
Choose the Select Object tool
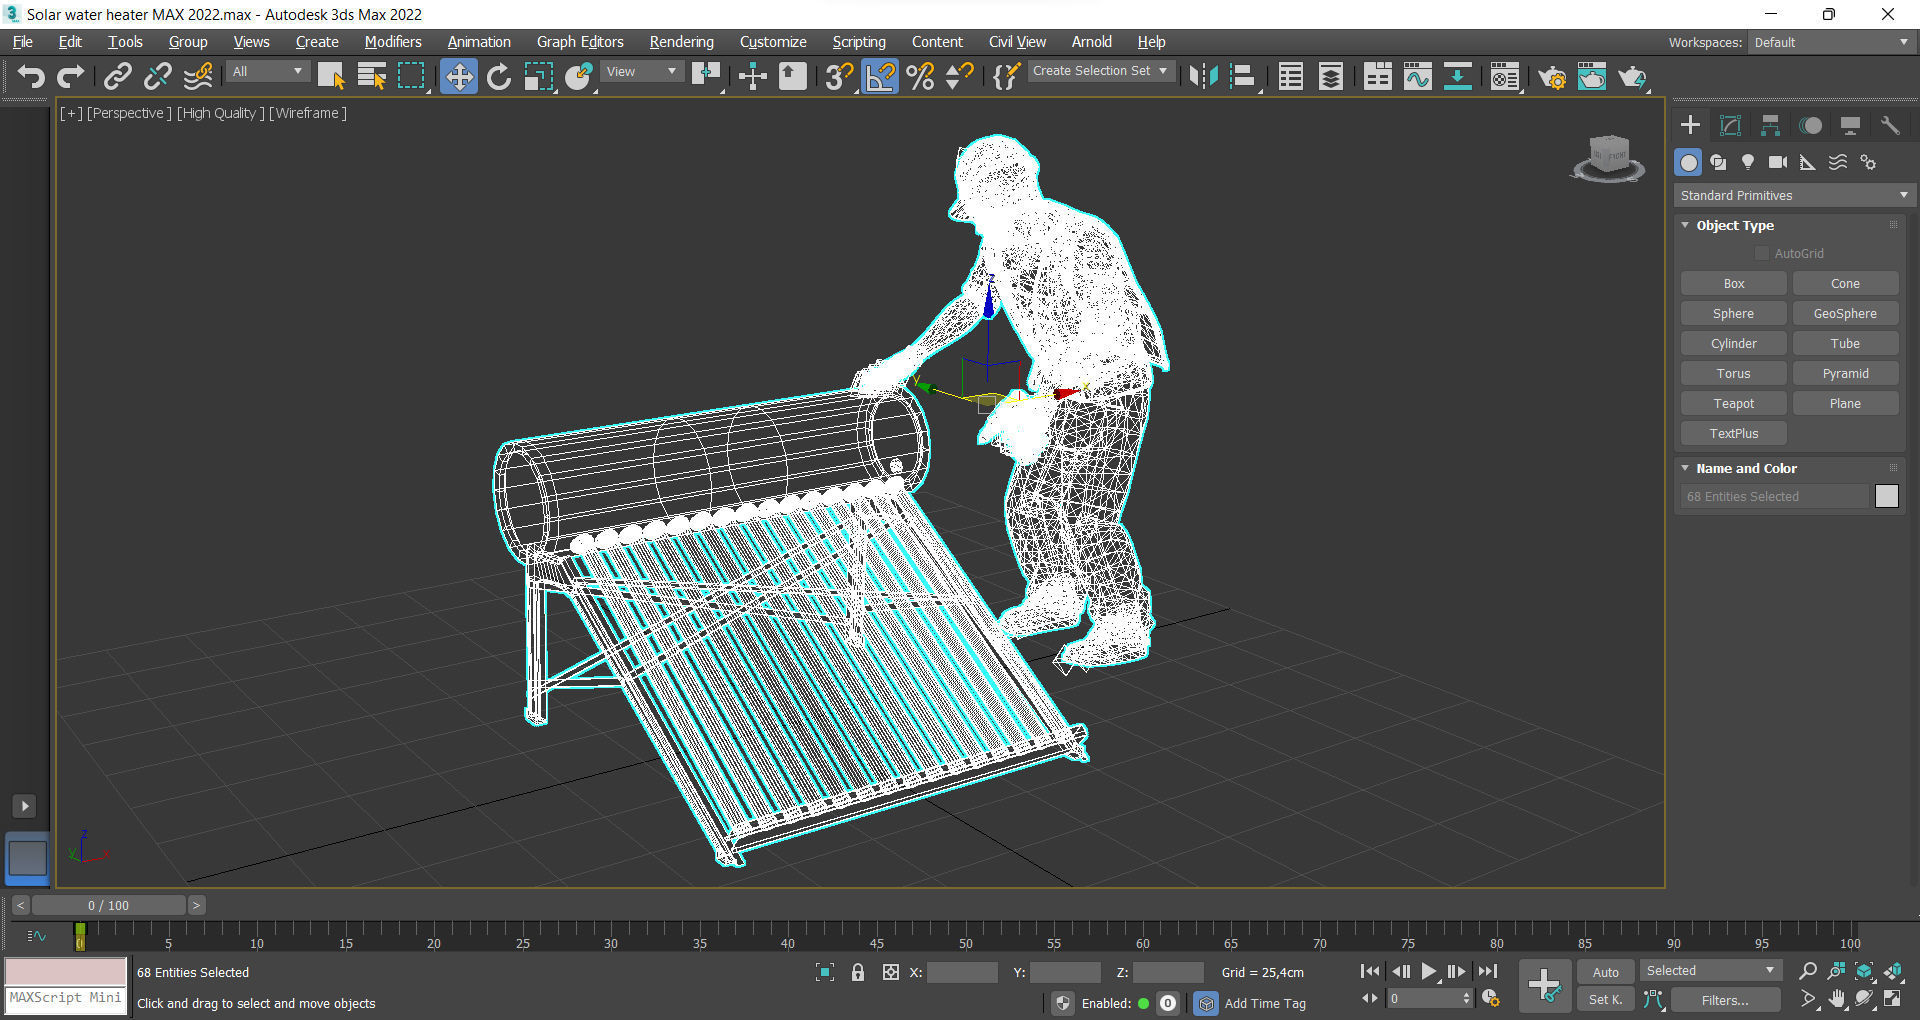tap(331, 76)
